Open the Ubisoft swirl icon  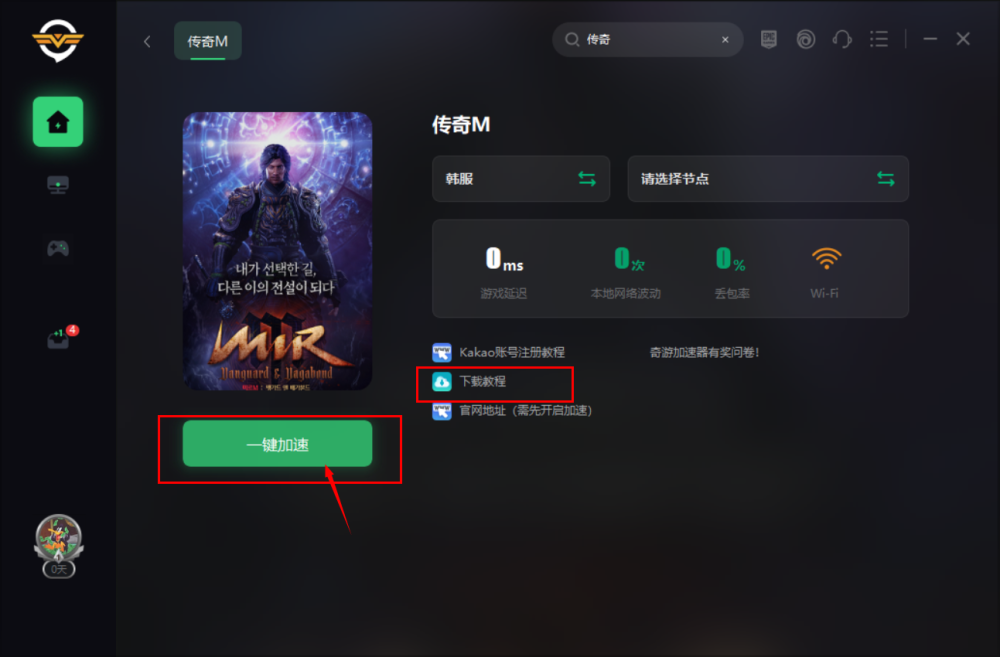tap(805, 40)
